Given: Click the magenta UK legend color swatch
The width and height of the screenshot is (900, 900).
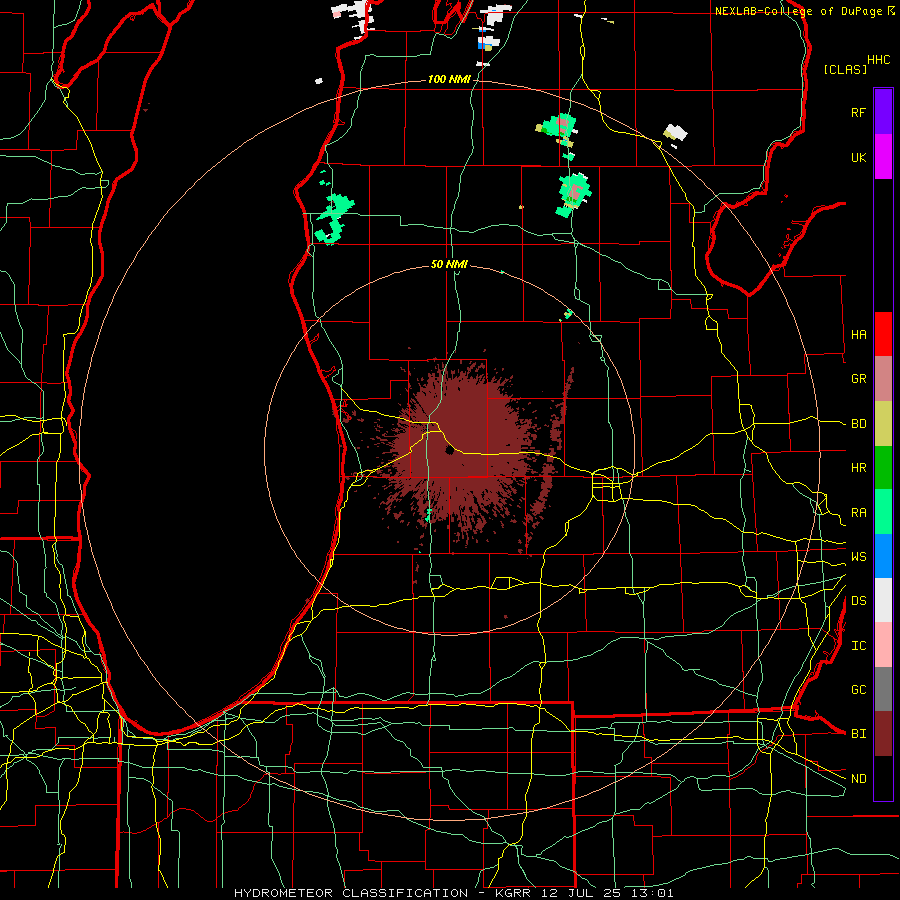Looking at the screenshot, I should click(883, 157).
